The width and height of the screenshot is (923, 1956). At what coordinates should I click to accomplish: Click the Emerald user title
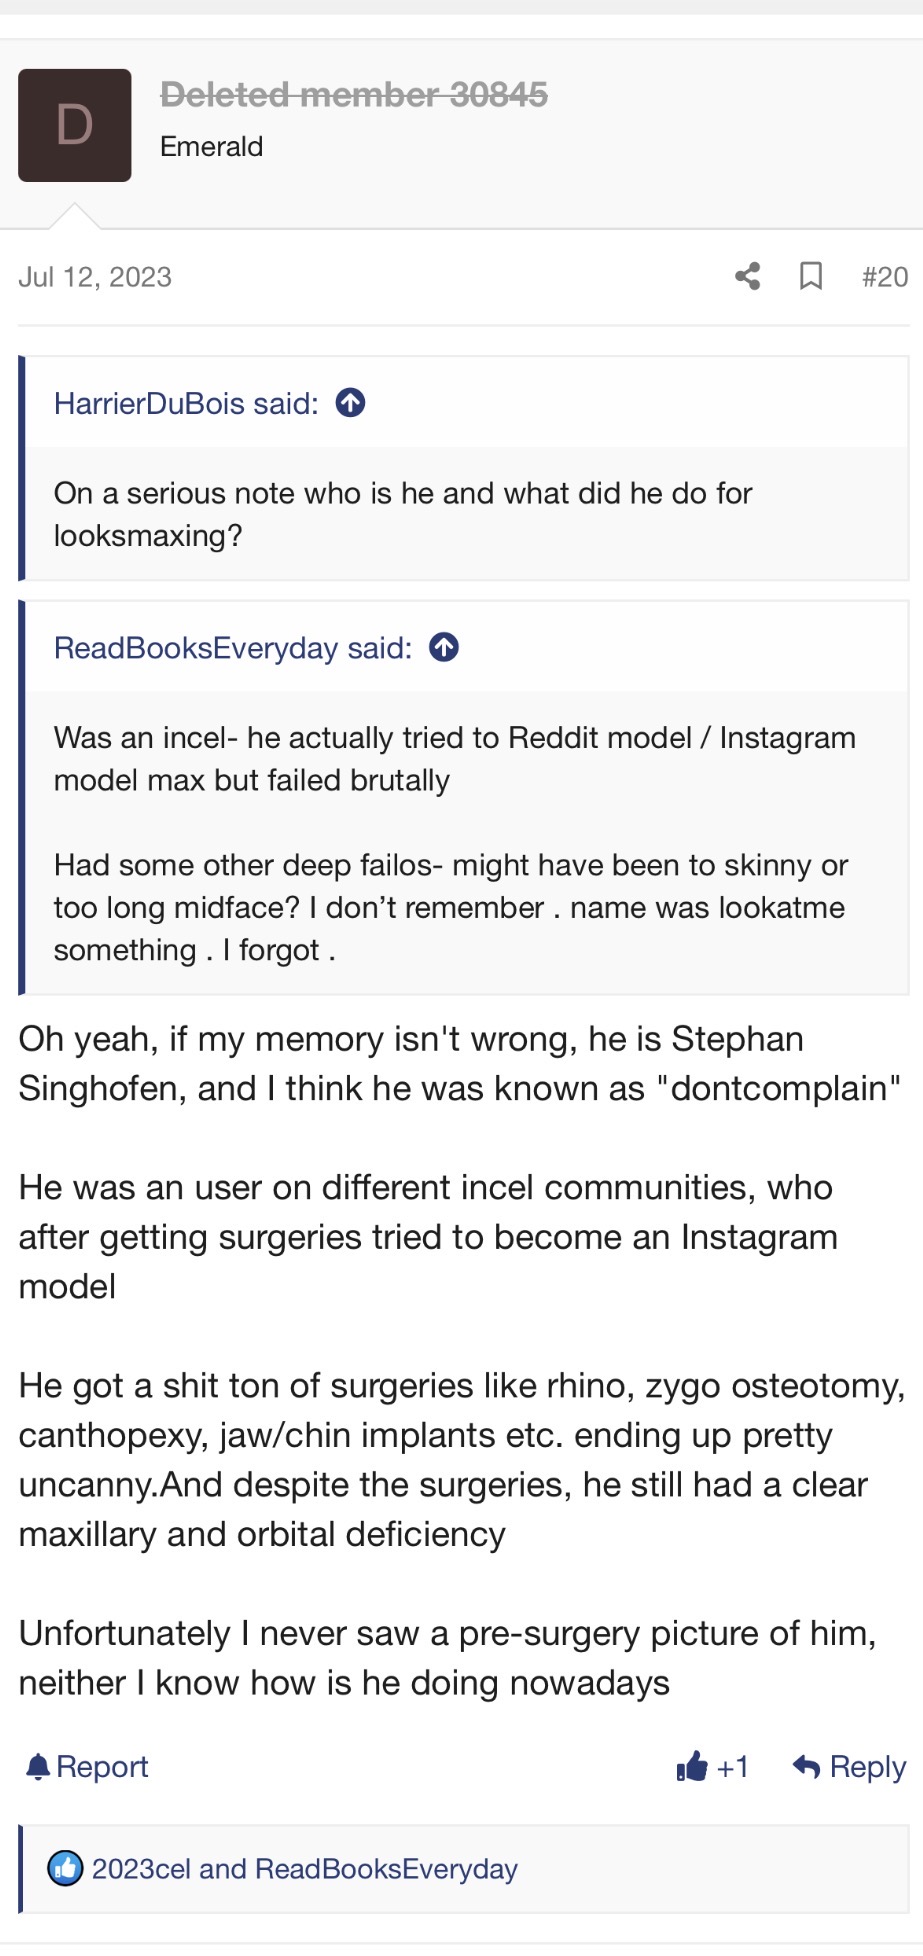click(211, 147)
